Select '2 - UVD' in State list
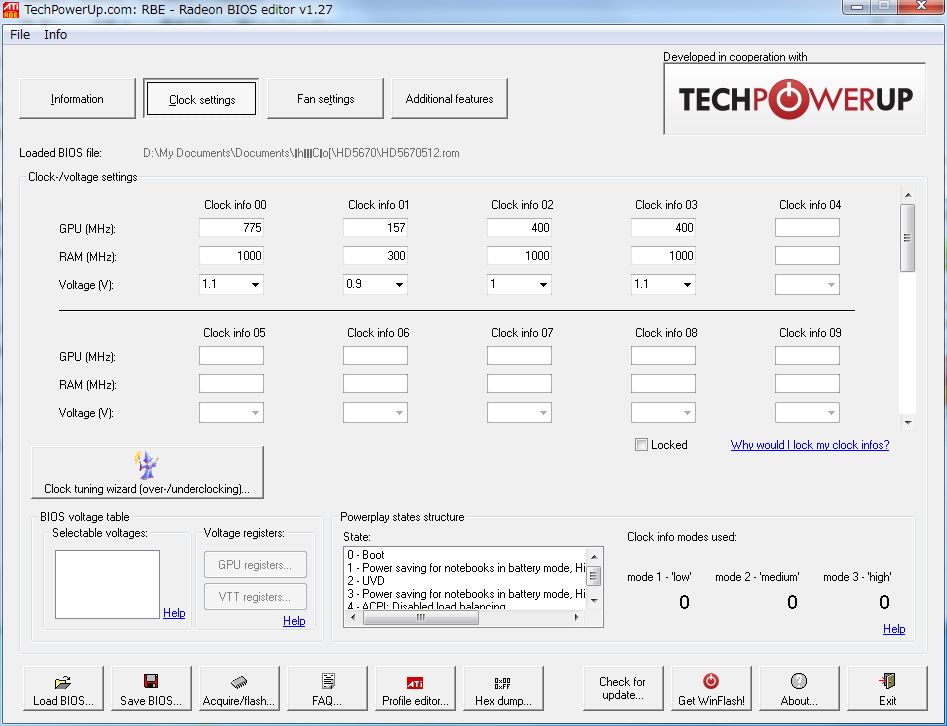Image resolution: width=947 pixels, height=726 pixels. coord(366,580)
